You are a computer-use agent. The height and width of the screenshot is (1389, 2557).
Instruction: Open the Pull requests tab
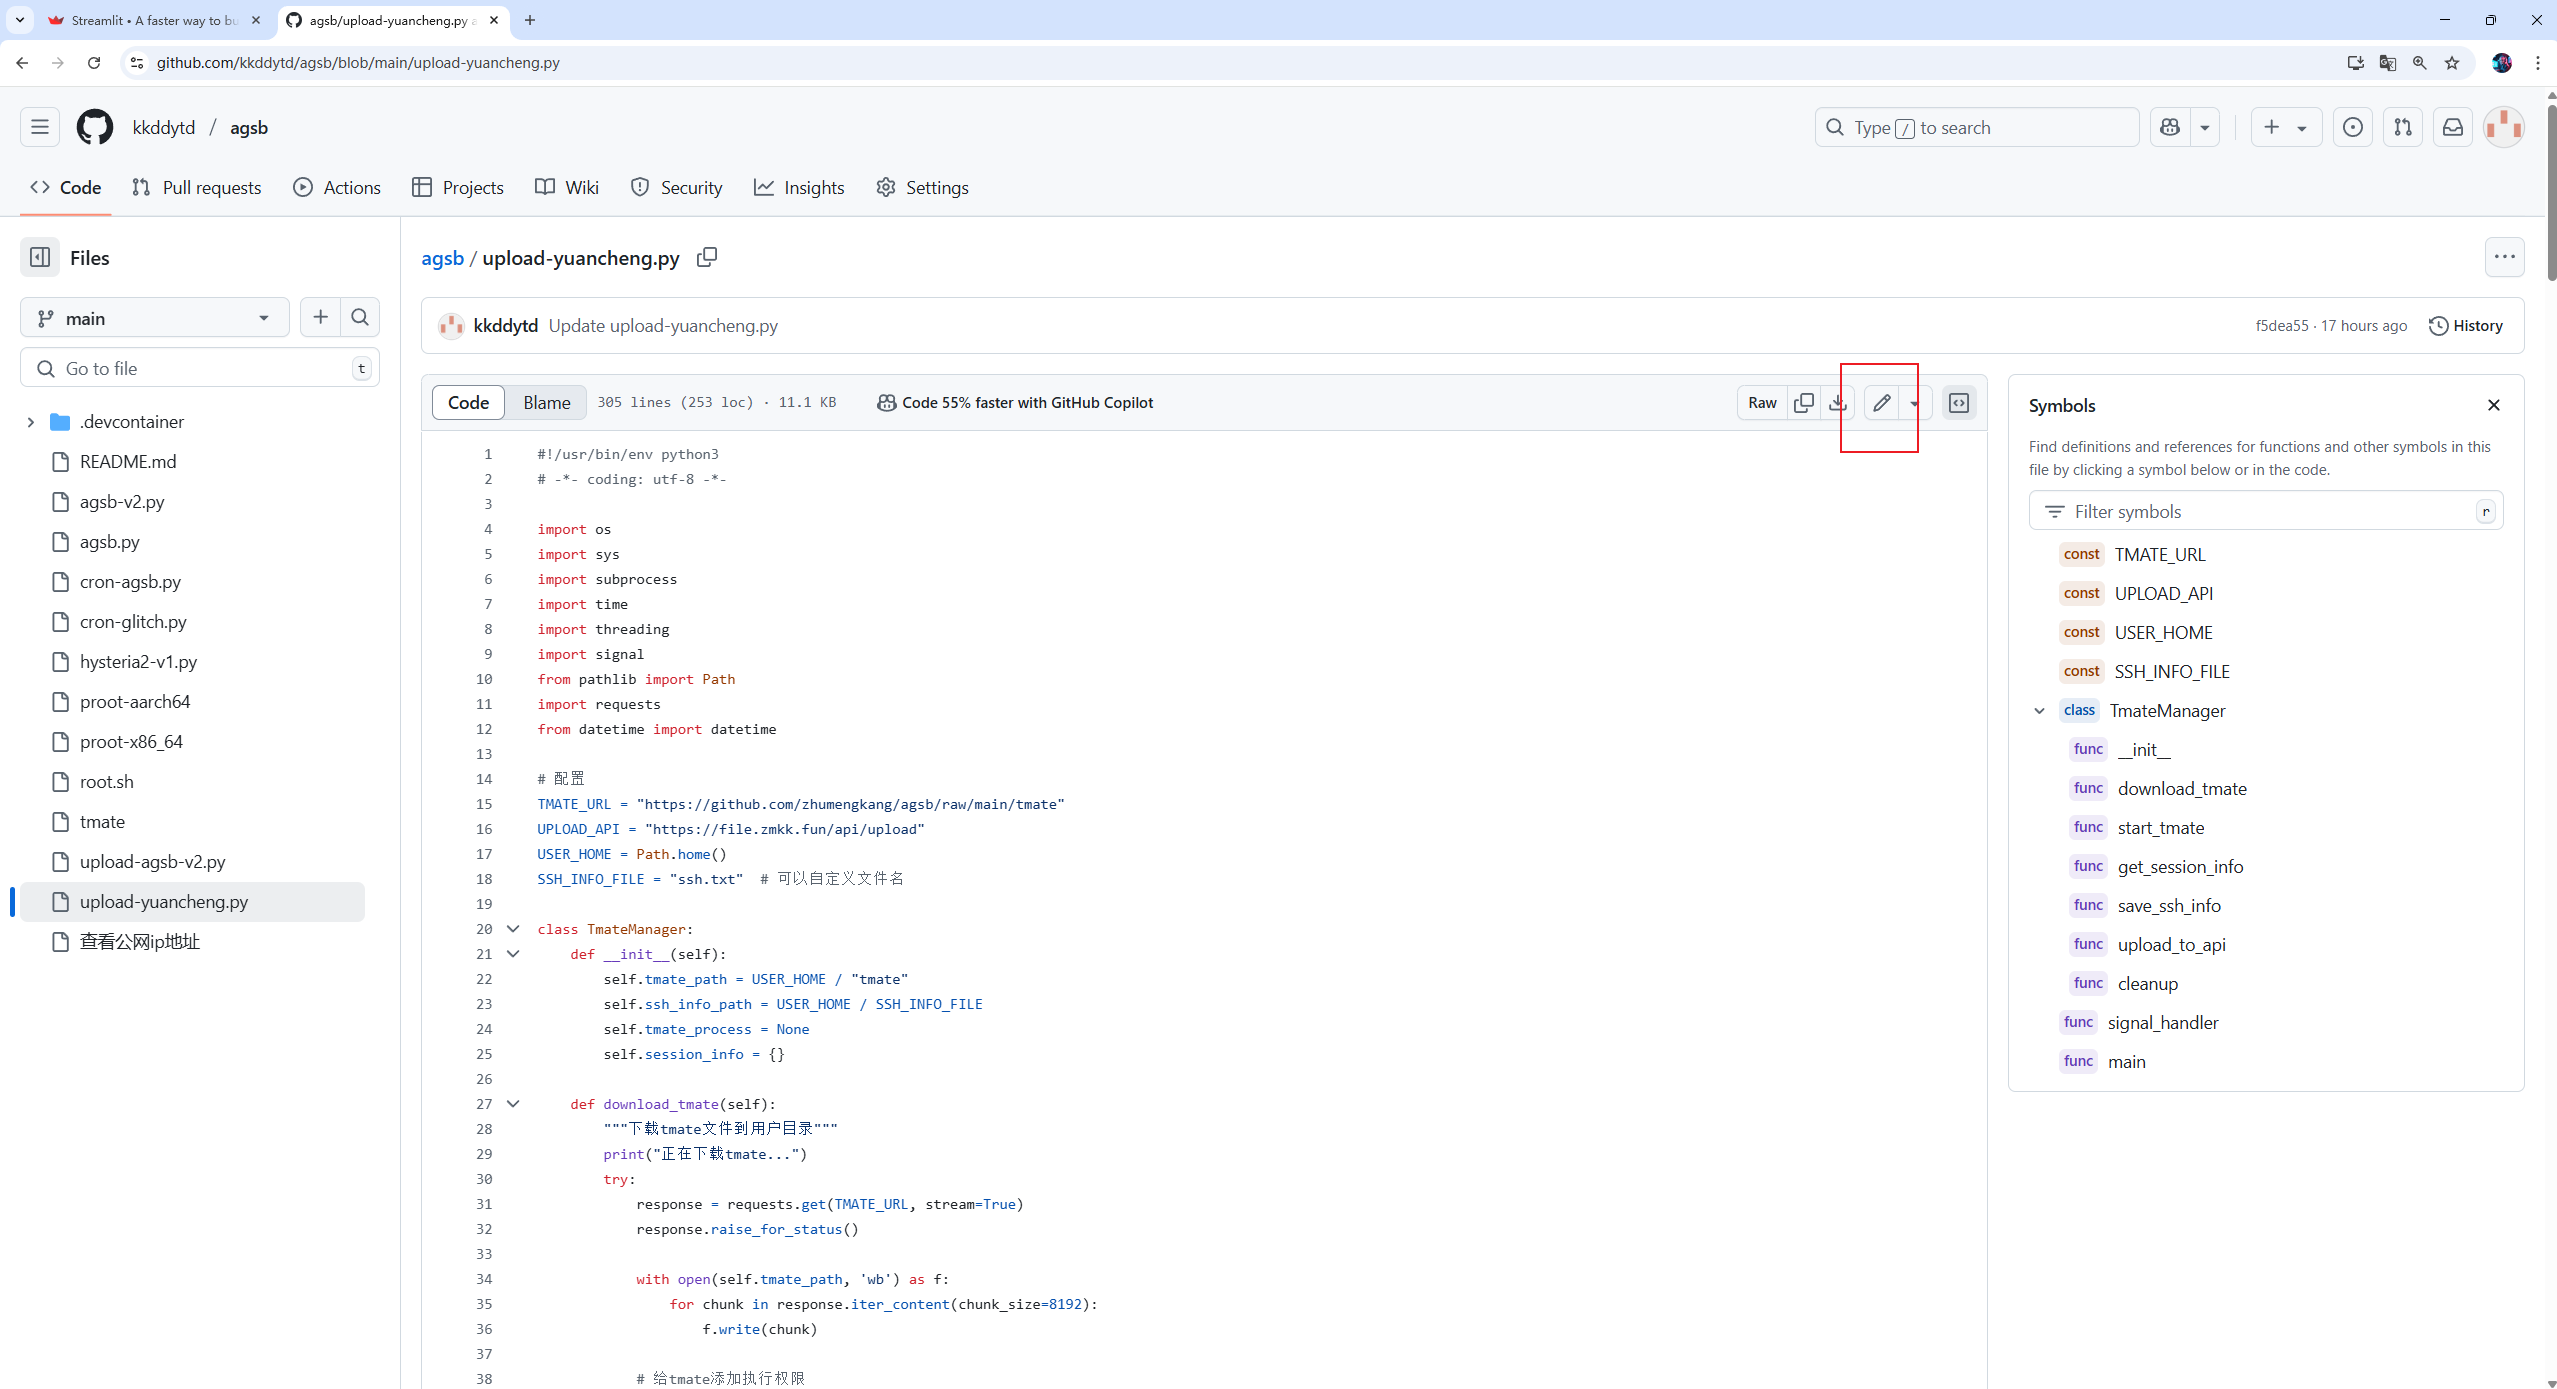(196, 188)
